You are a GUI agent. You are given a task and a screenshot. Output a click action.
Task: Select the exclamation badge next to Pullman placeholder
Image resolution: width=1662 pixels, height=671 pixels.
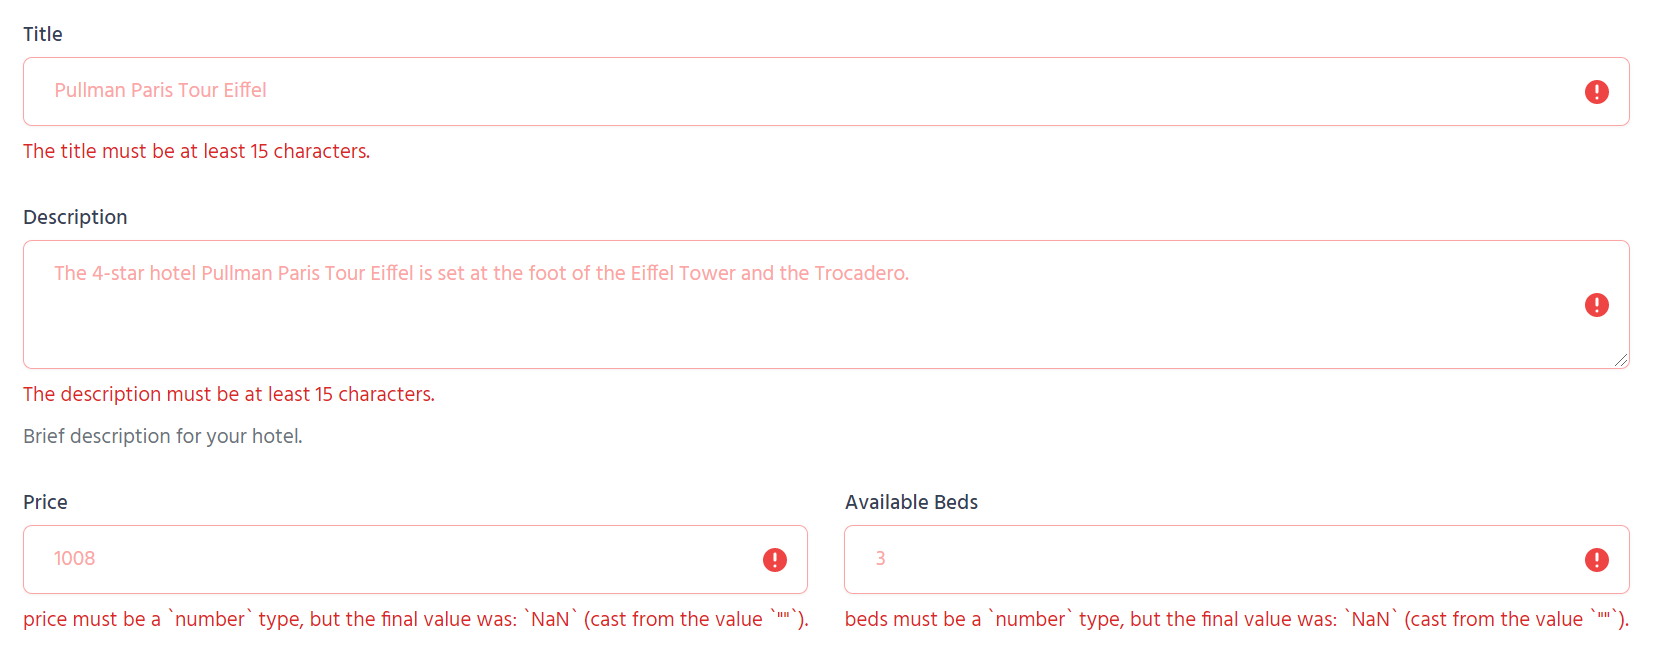click(x=1597, y=91)
